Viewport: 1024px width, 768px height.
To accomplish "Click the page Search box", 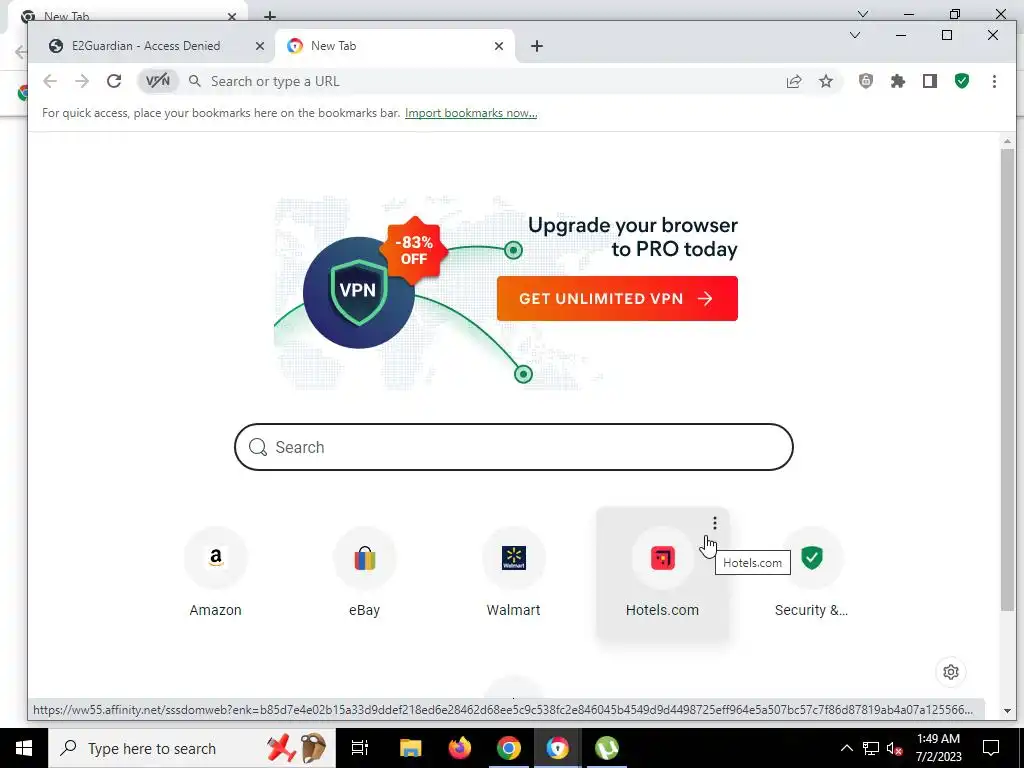I will tap(514, 447).
